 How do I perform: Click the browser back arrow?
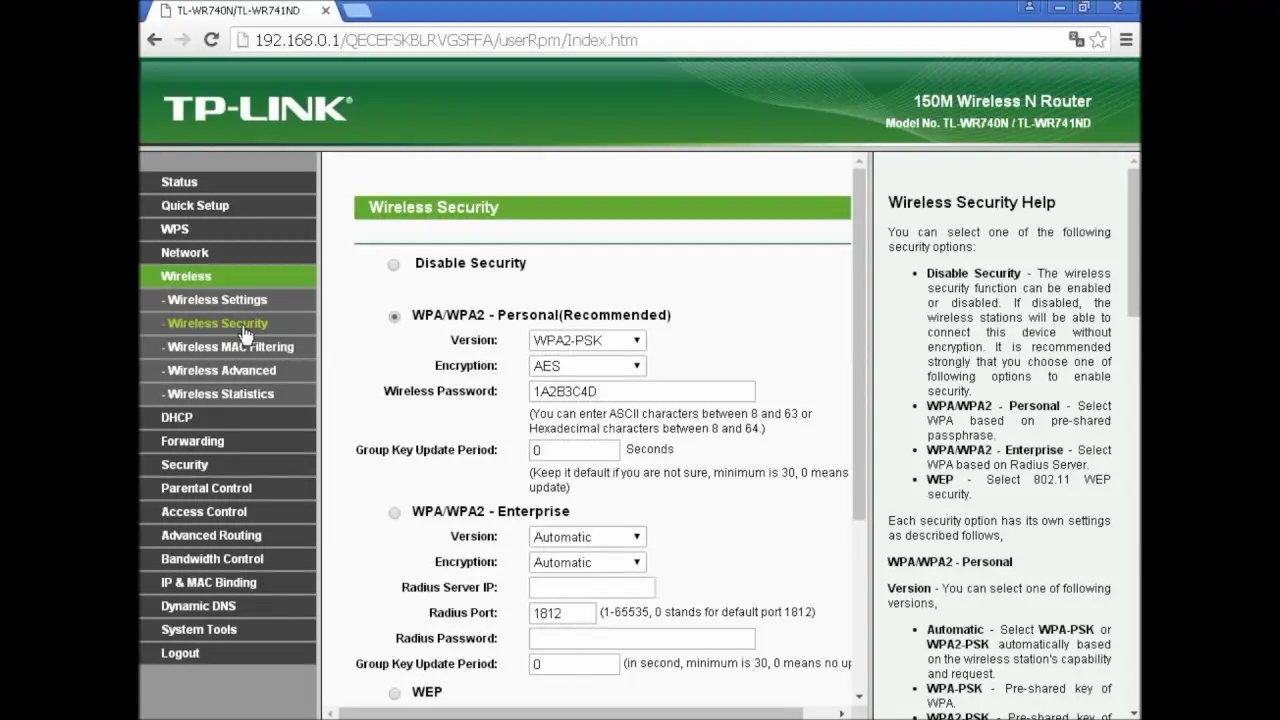coord(154,40)
